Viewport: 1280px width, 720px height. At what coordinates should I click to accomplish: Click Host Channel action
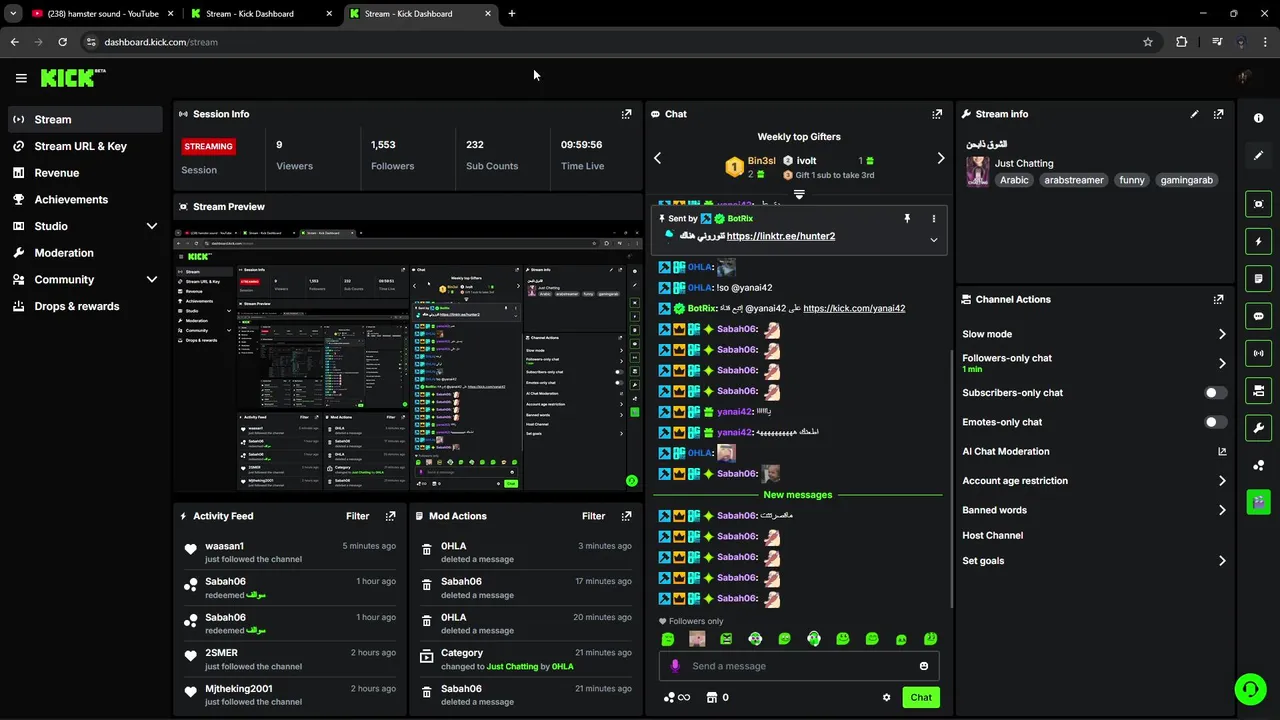click(x=993, y=536)
